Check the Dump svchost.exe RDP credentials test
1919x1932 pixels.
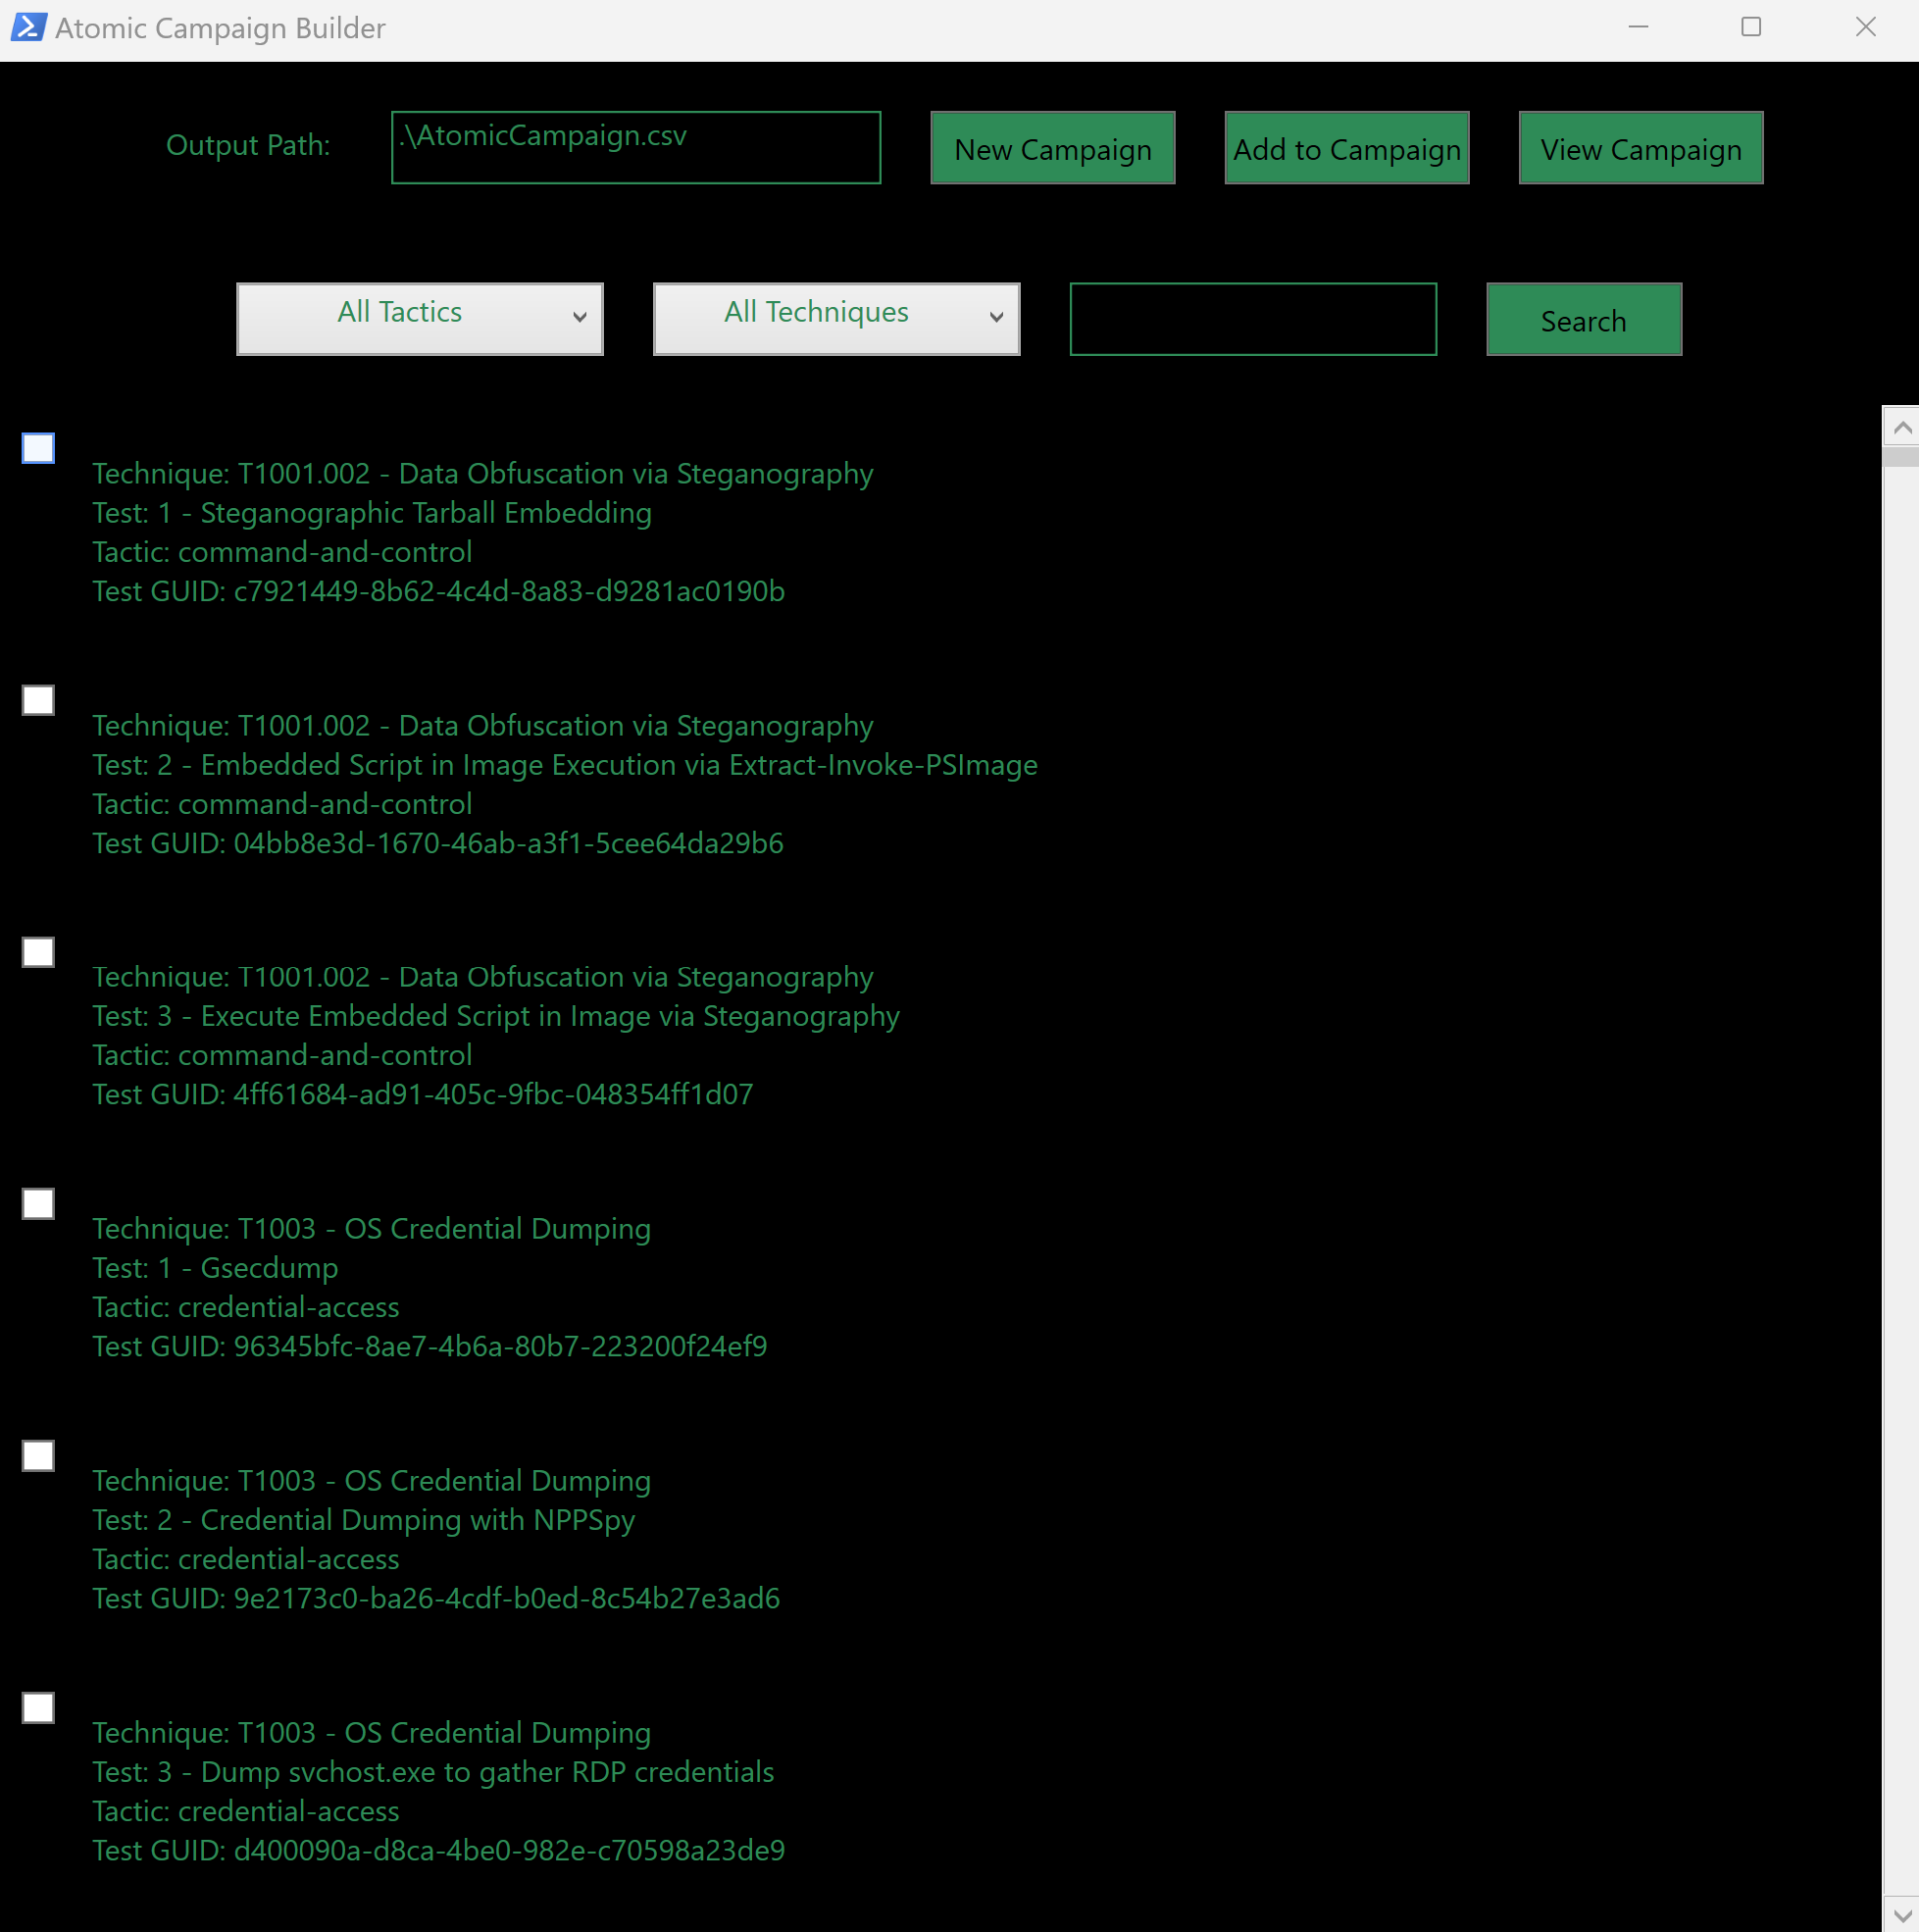38,1708
